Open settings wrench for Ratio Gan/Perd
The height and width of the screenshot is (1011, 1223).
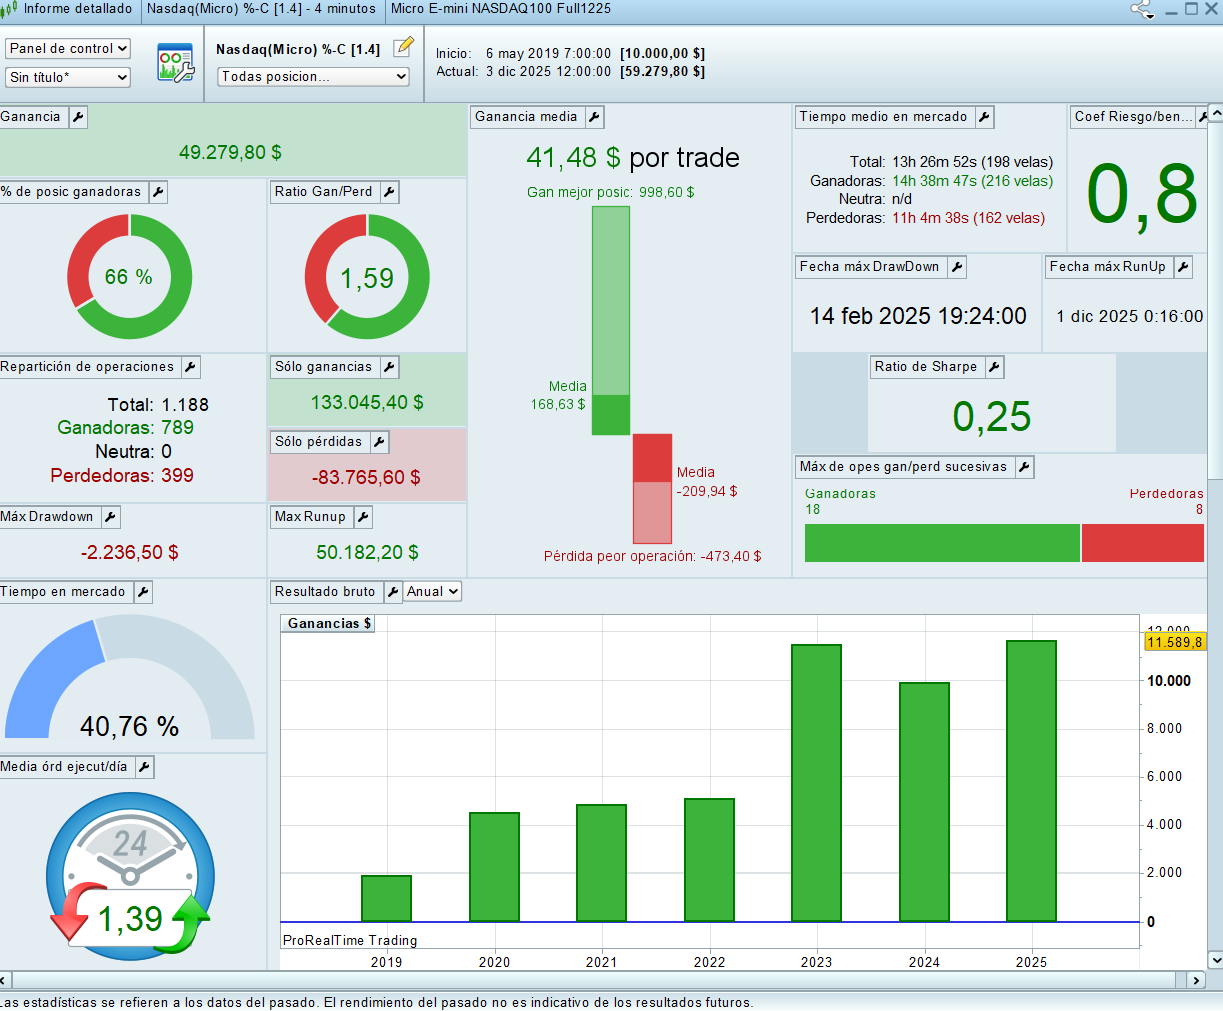pyautogui.click(x=390, y=192)
